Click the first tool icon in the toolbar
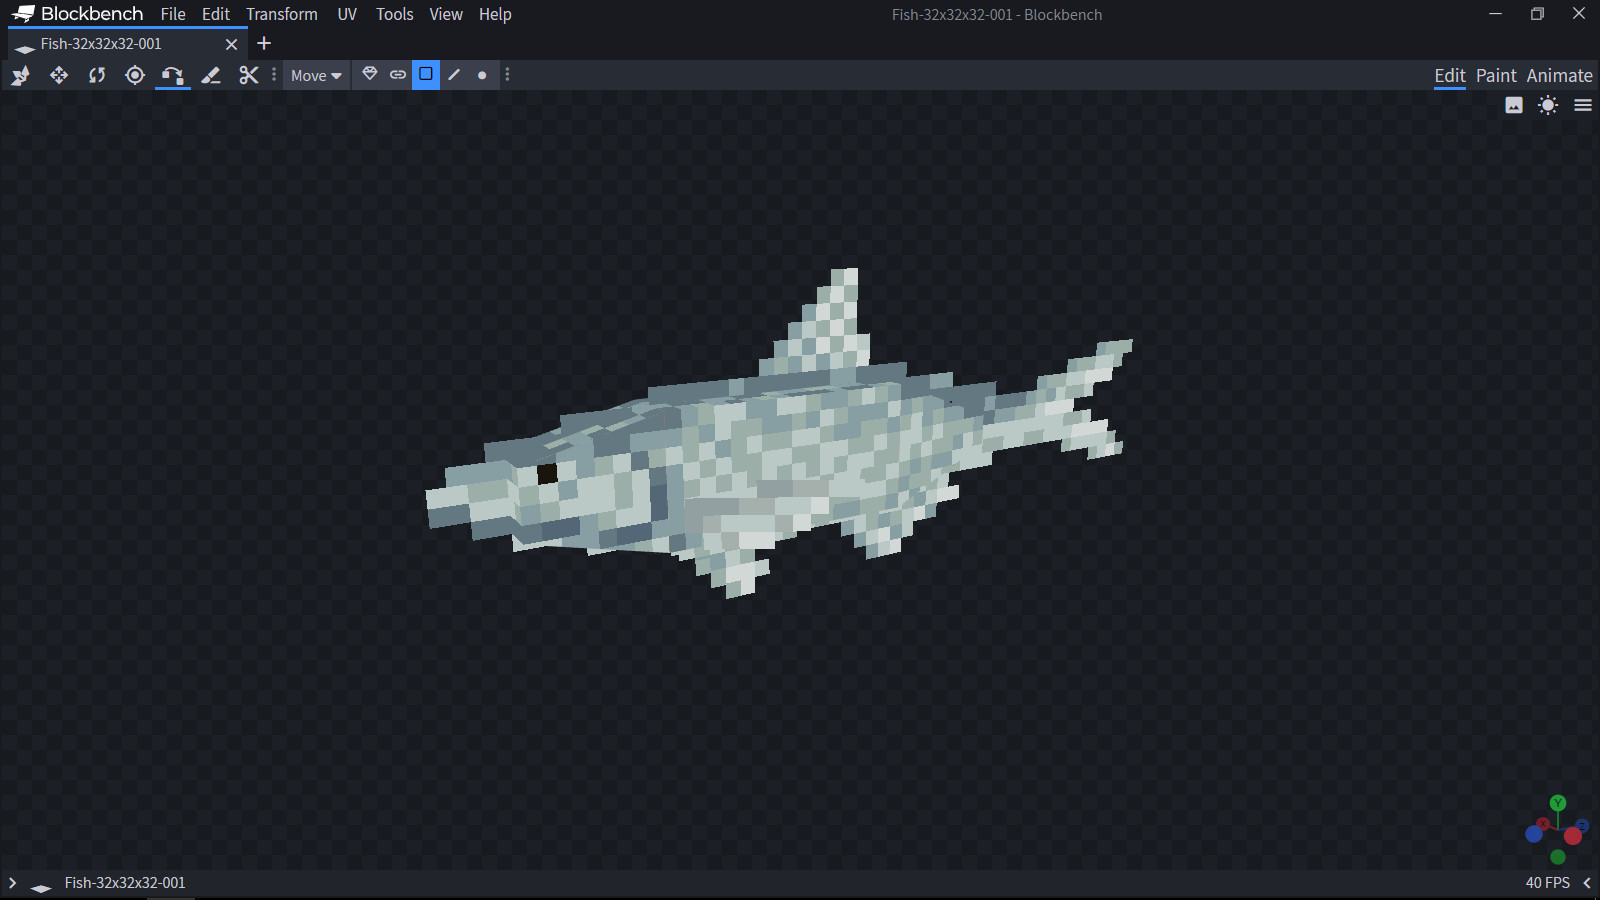The height and width of the screenshot is (900, 1600). (21, 75)
